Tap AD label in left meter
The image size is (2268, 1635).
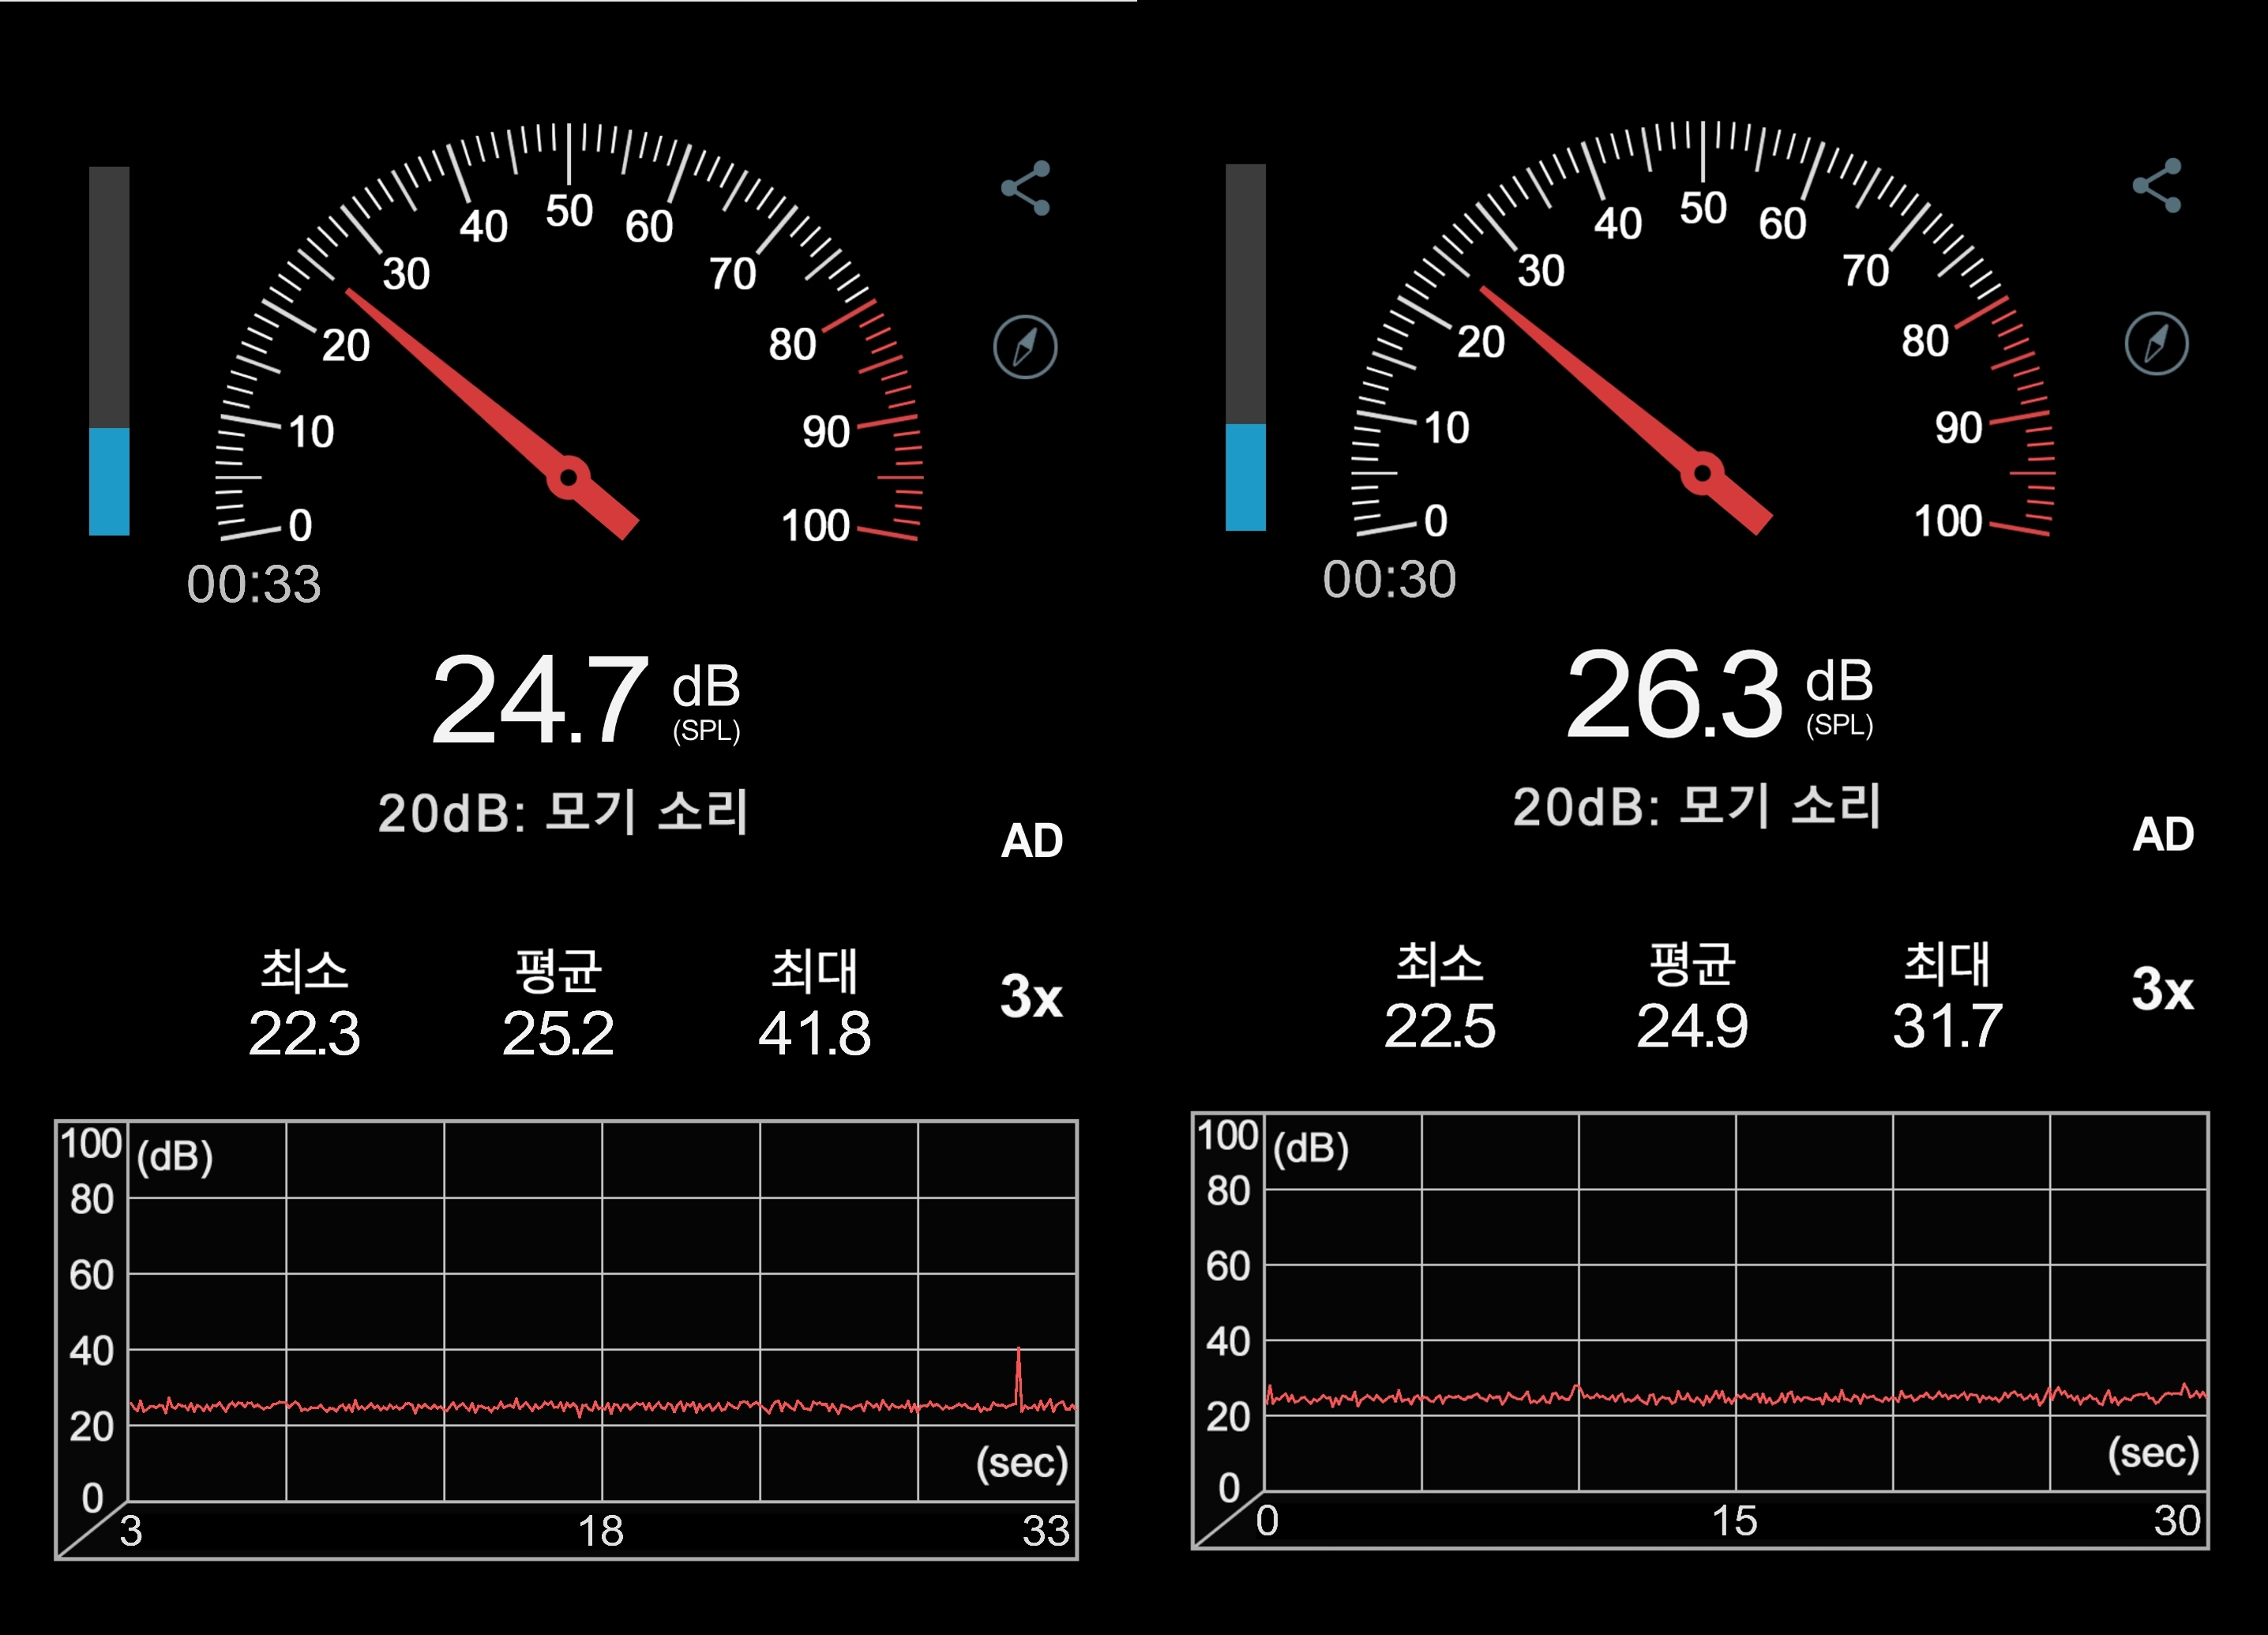(x=1032, y=841)
